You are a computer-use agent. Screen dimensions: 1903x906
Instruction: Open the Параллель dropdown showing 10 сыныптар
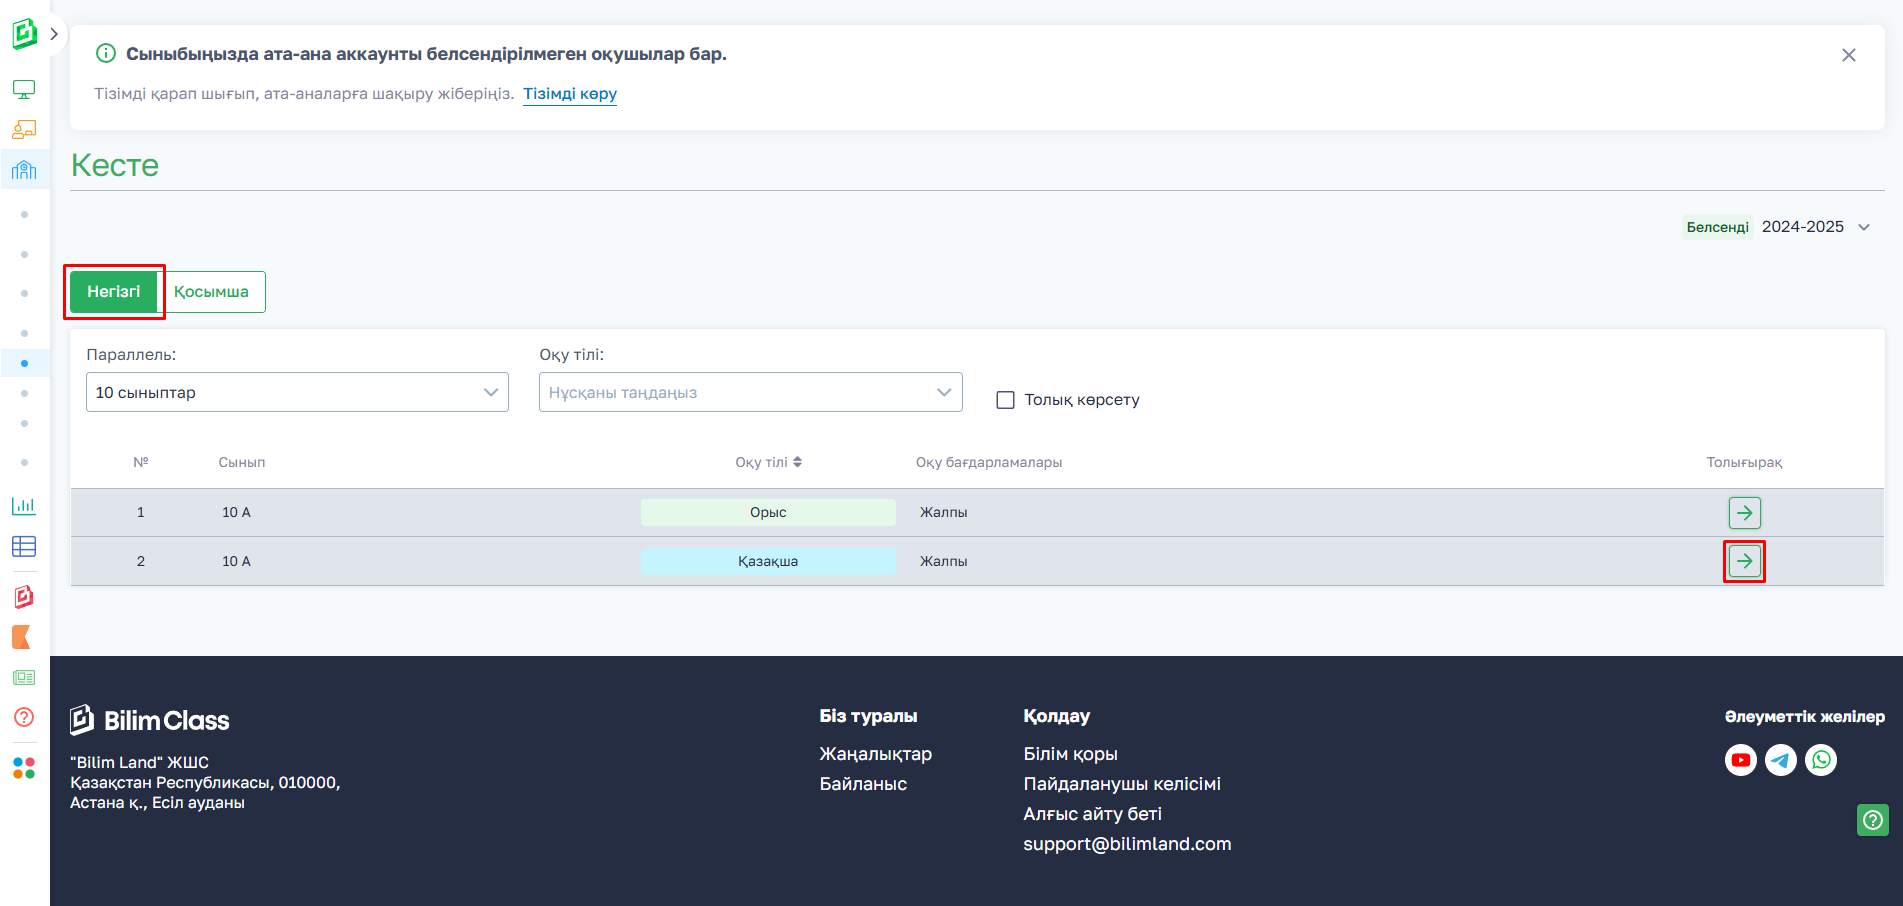pos(297,392)
